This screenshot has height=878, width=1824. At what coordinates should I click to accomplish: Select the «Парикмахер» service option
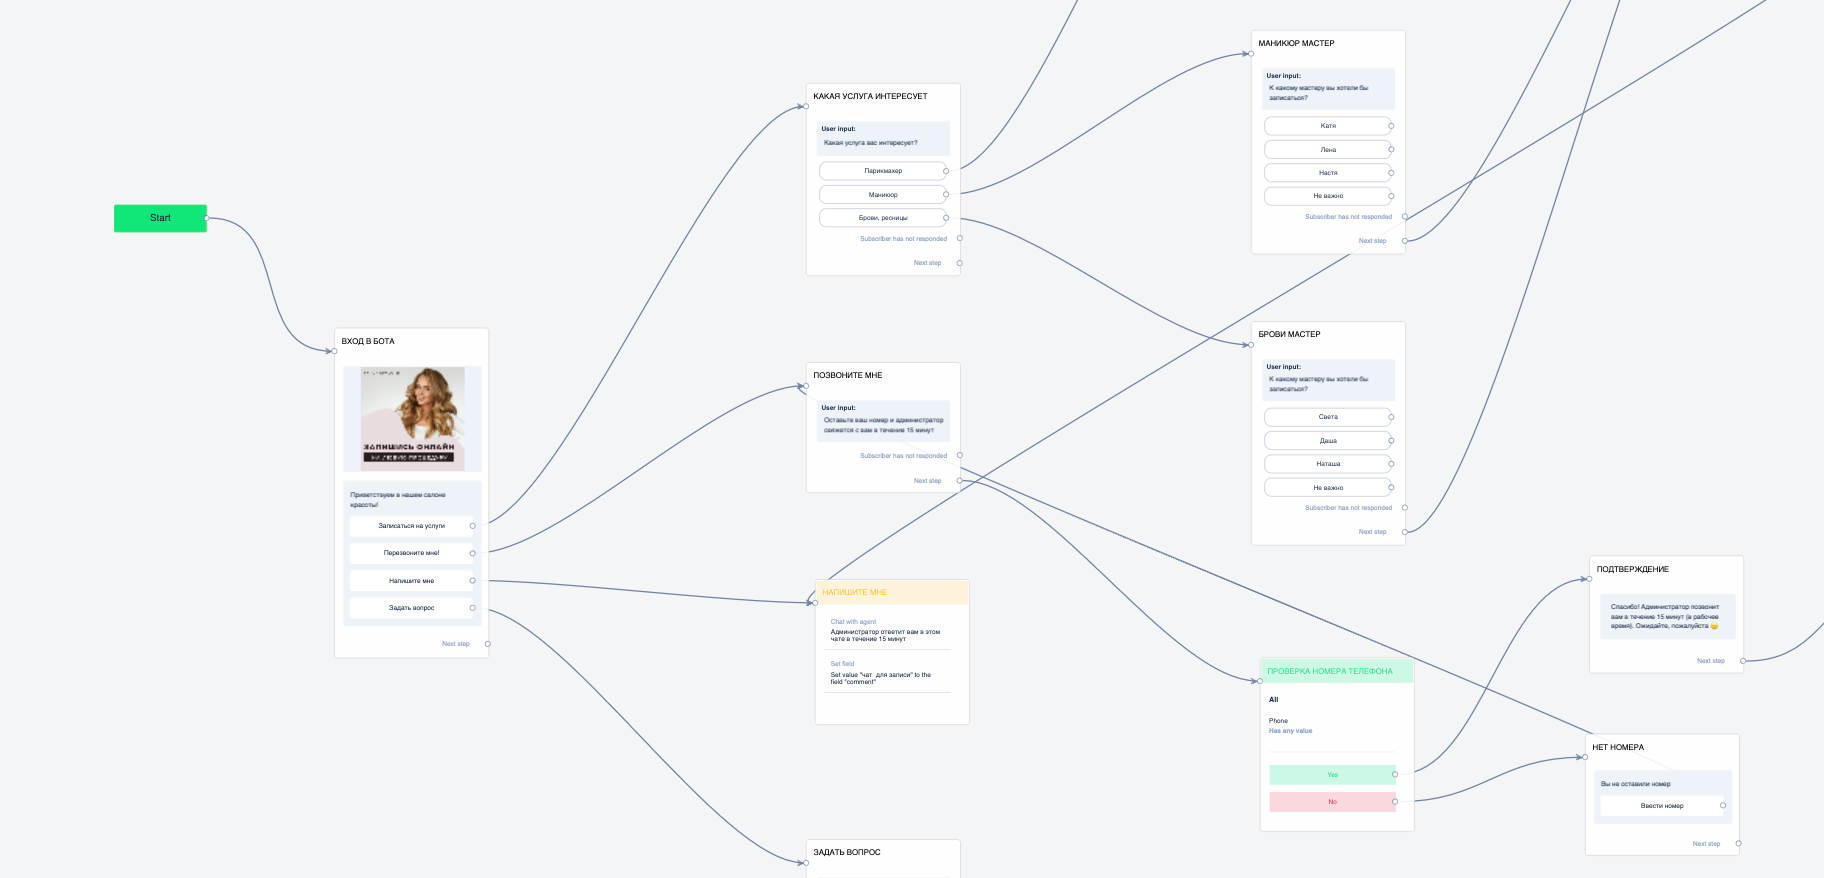tap(883, 171)
